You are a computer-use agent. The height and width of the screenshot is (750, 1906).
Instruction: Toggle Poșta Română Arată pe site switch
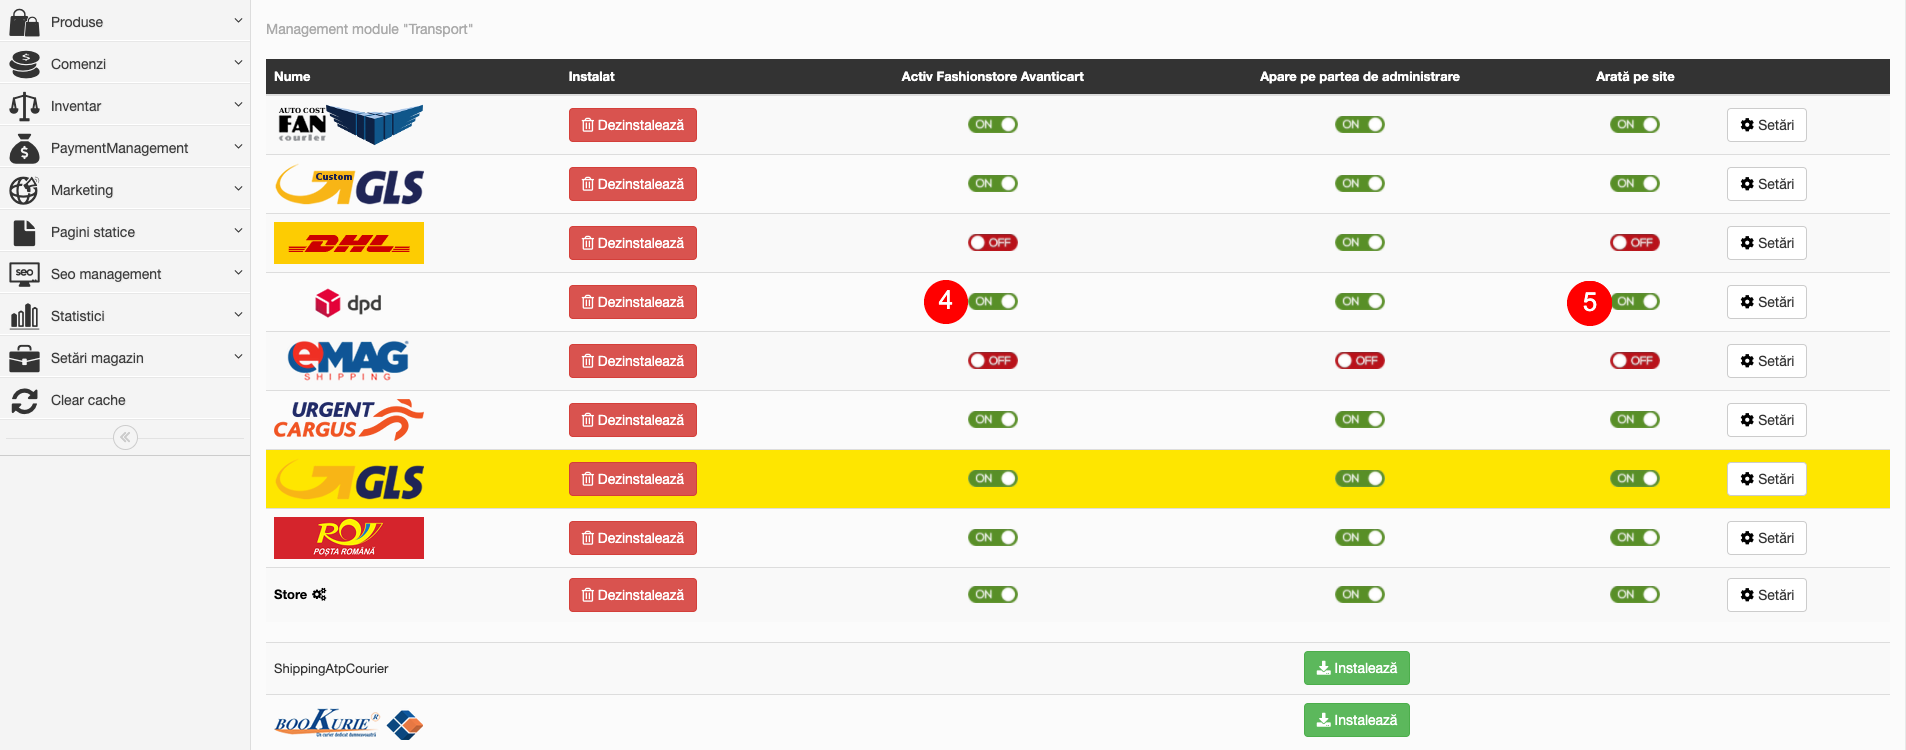pos(1634,538)
